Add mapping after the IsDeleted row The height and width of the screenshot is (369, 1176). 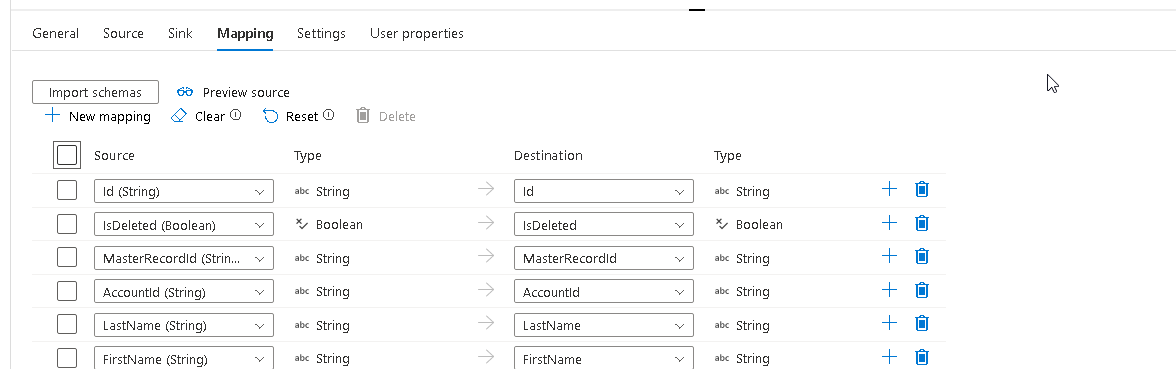[889, 223]
